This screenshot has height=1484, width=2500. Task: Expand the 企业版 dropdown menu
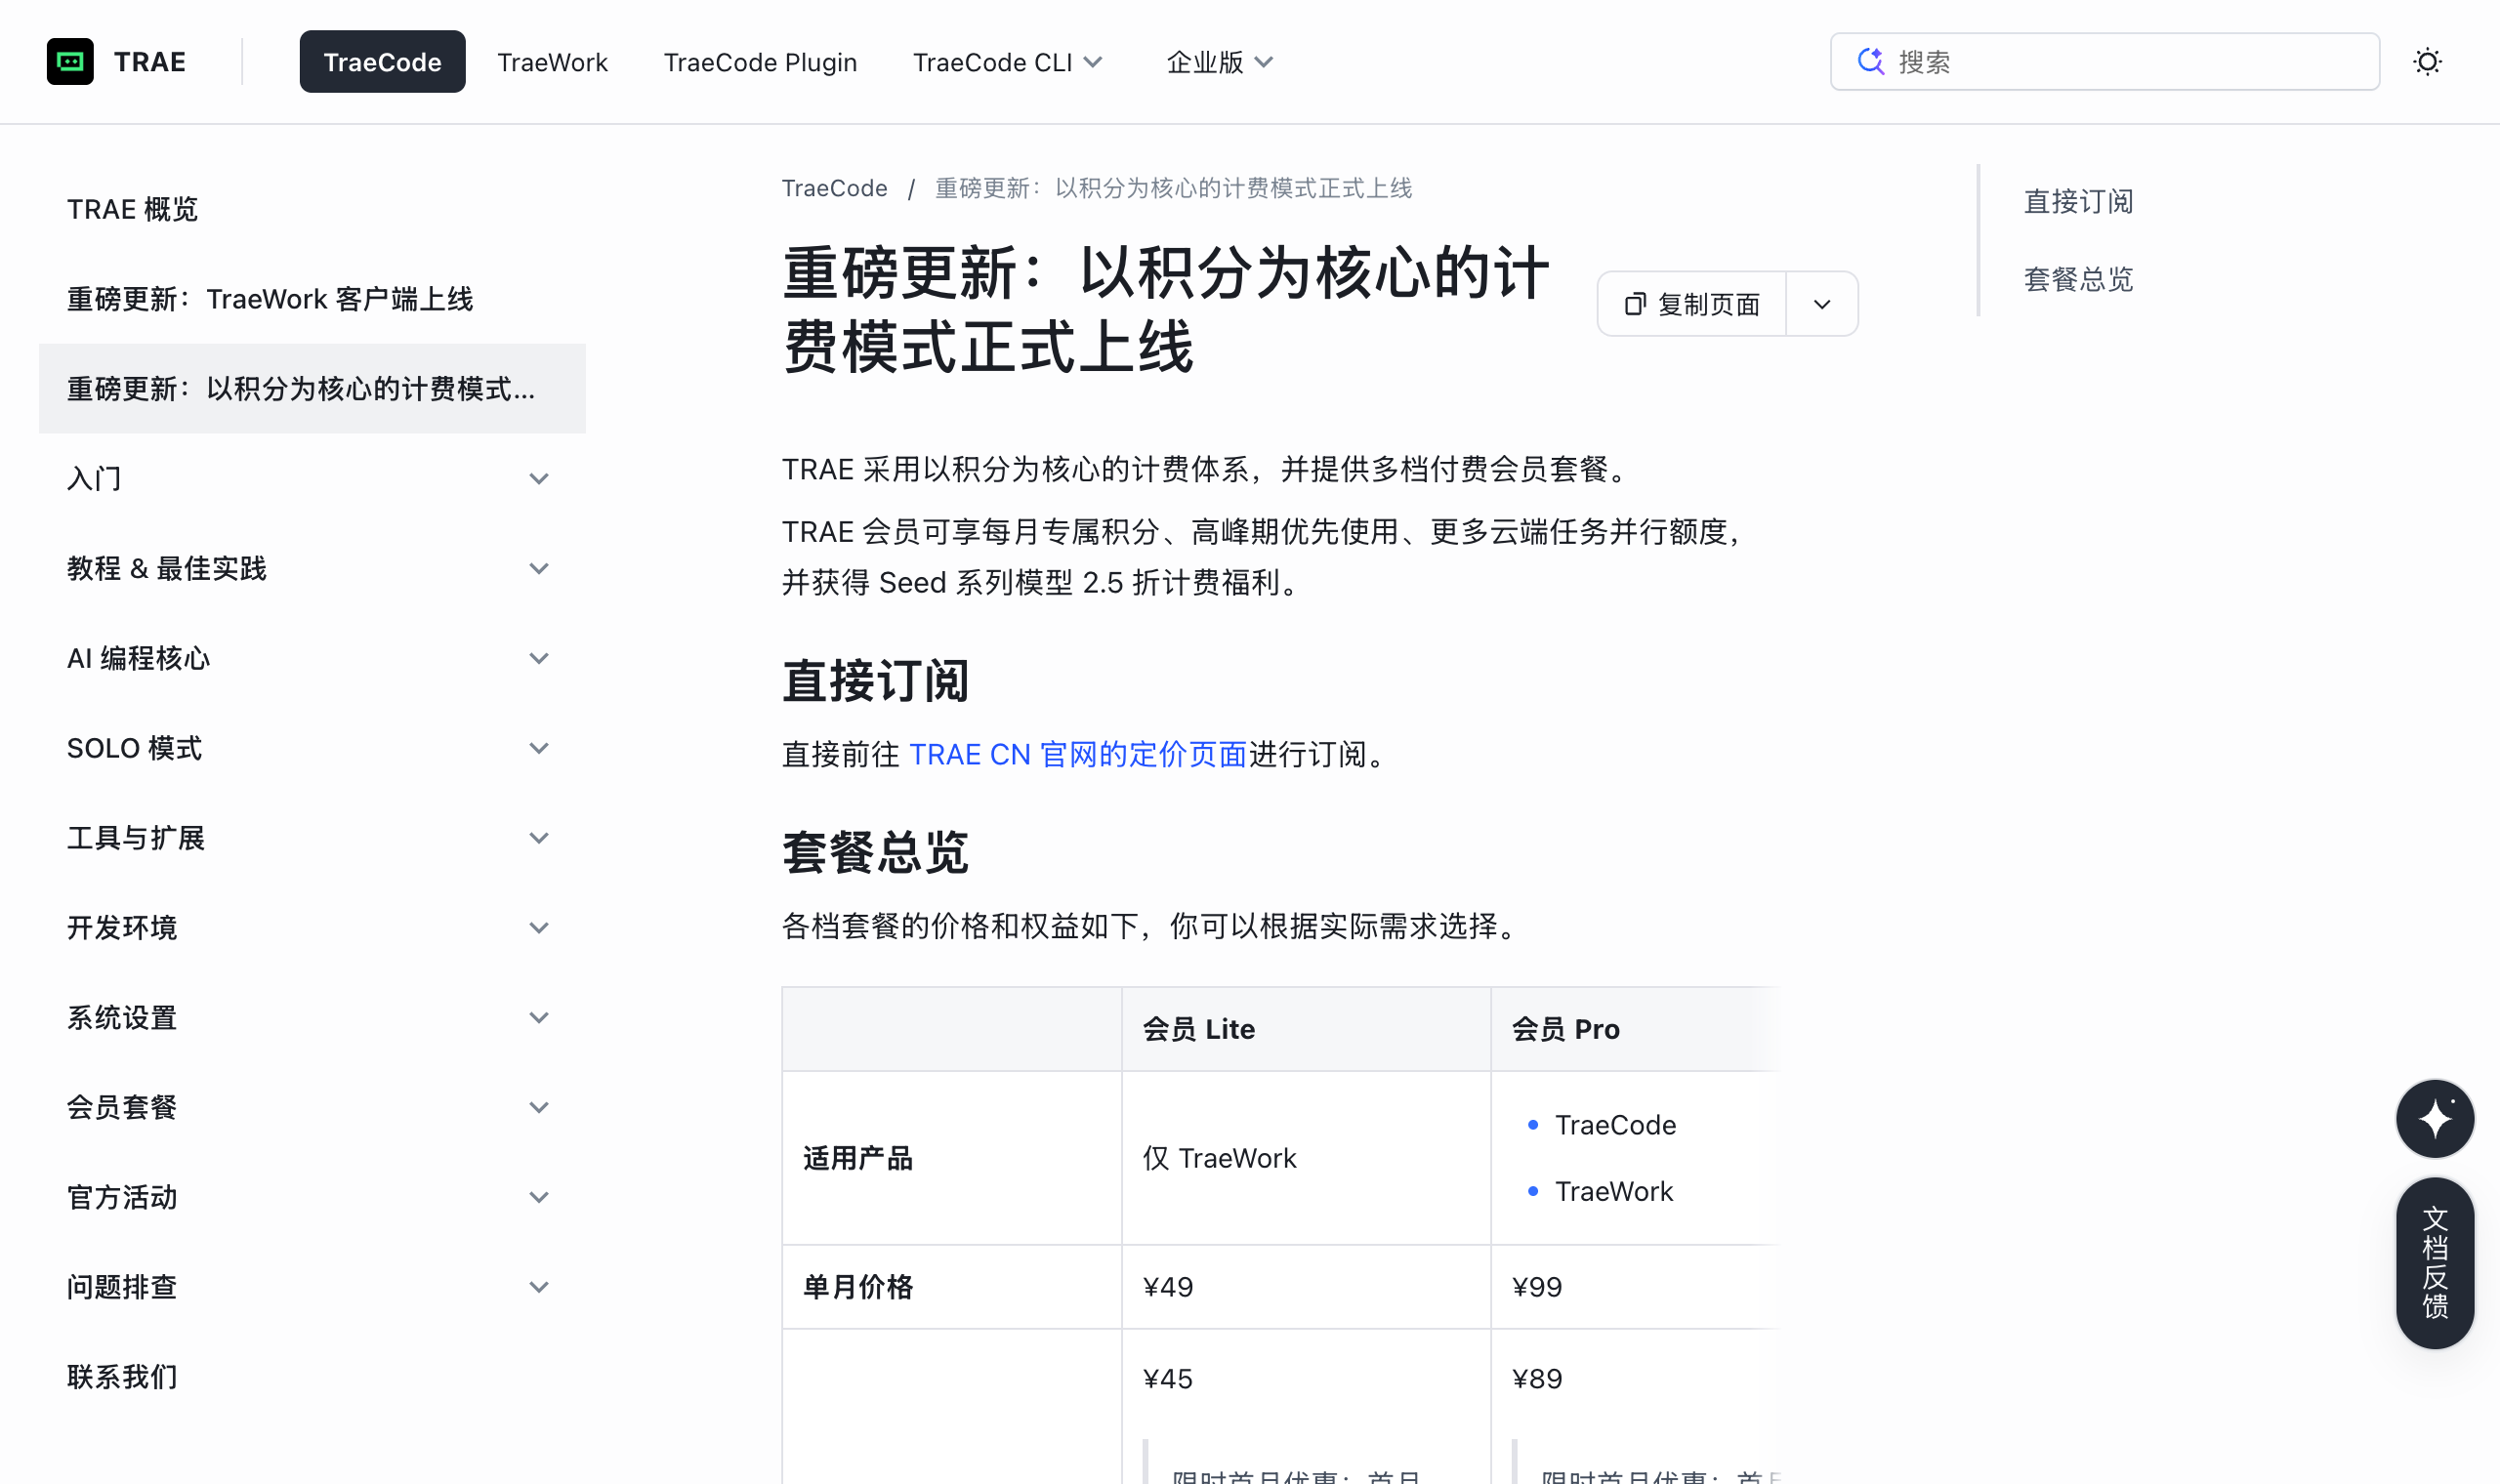pyautogui.click(x=1219, y=62)
